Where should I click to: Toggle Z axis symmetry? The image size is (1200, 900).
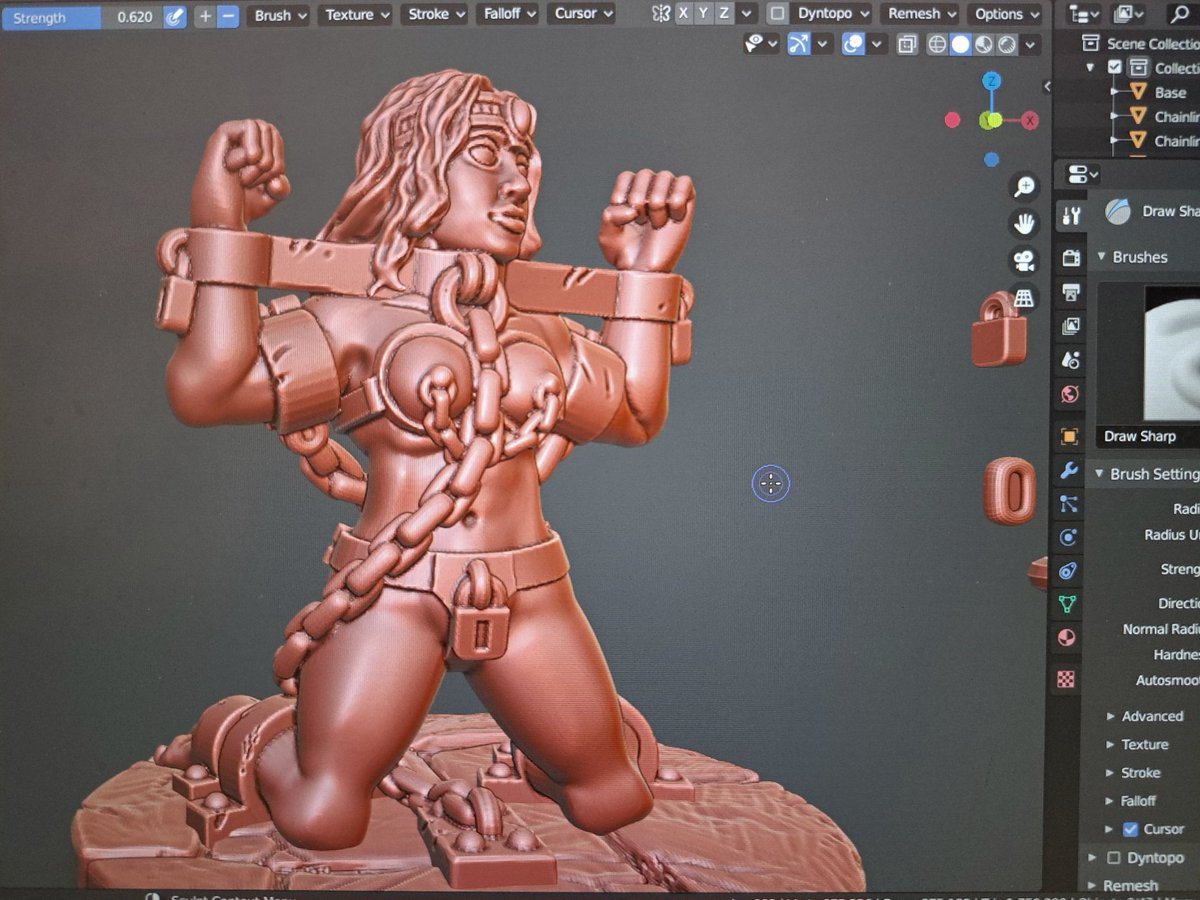click(x=723, y=14)
